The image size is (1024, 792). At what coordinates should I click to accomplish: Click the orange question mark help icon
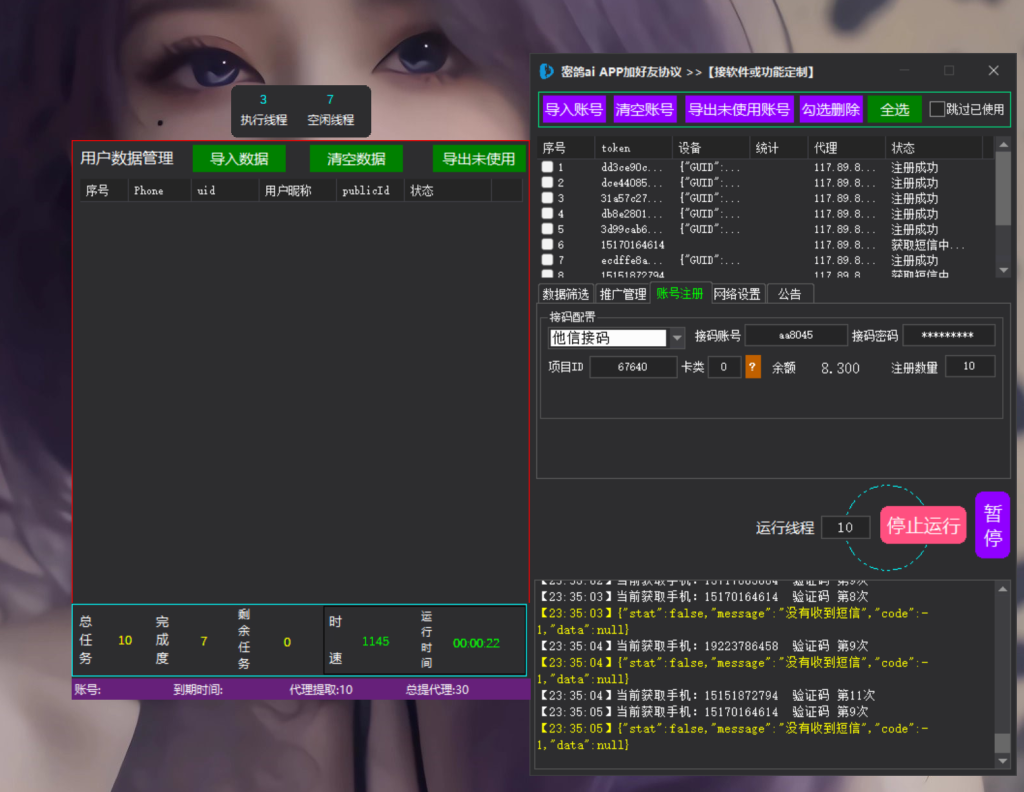753,367
